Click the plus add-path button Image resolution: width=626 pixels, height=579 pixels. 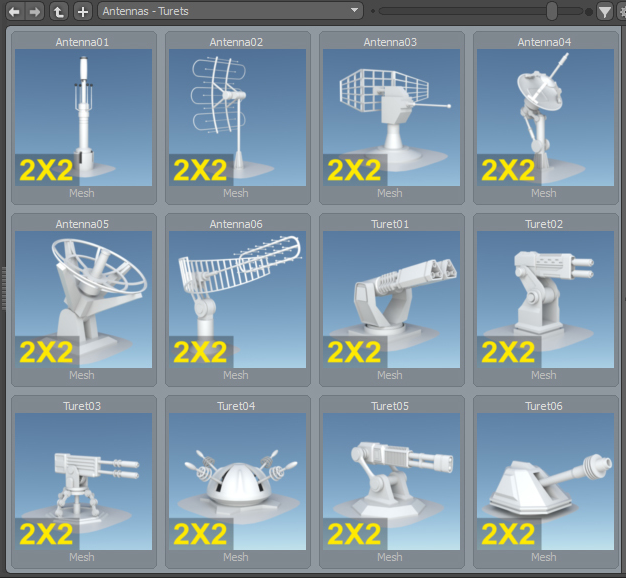(x=83, y=12)
